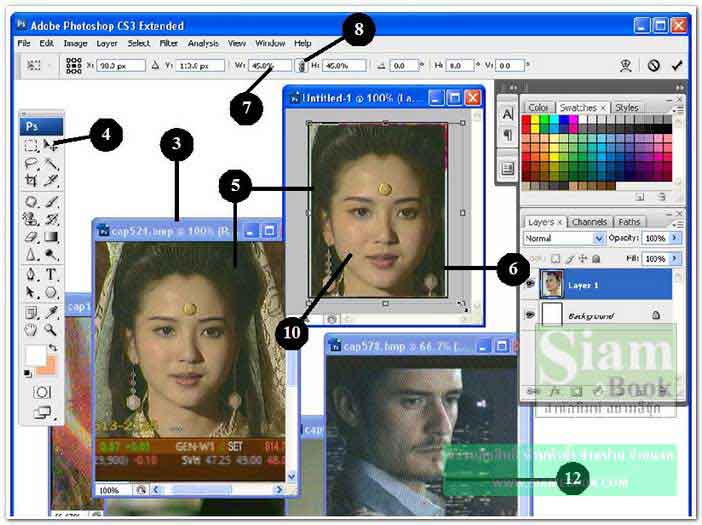
Task: Commit the transform with the checkmark
Action: click(677, 66)
